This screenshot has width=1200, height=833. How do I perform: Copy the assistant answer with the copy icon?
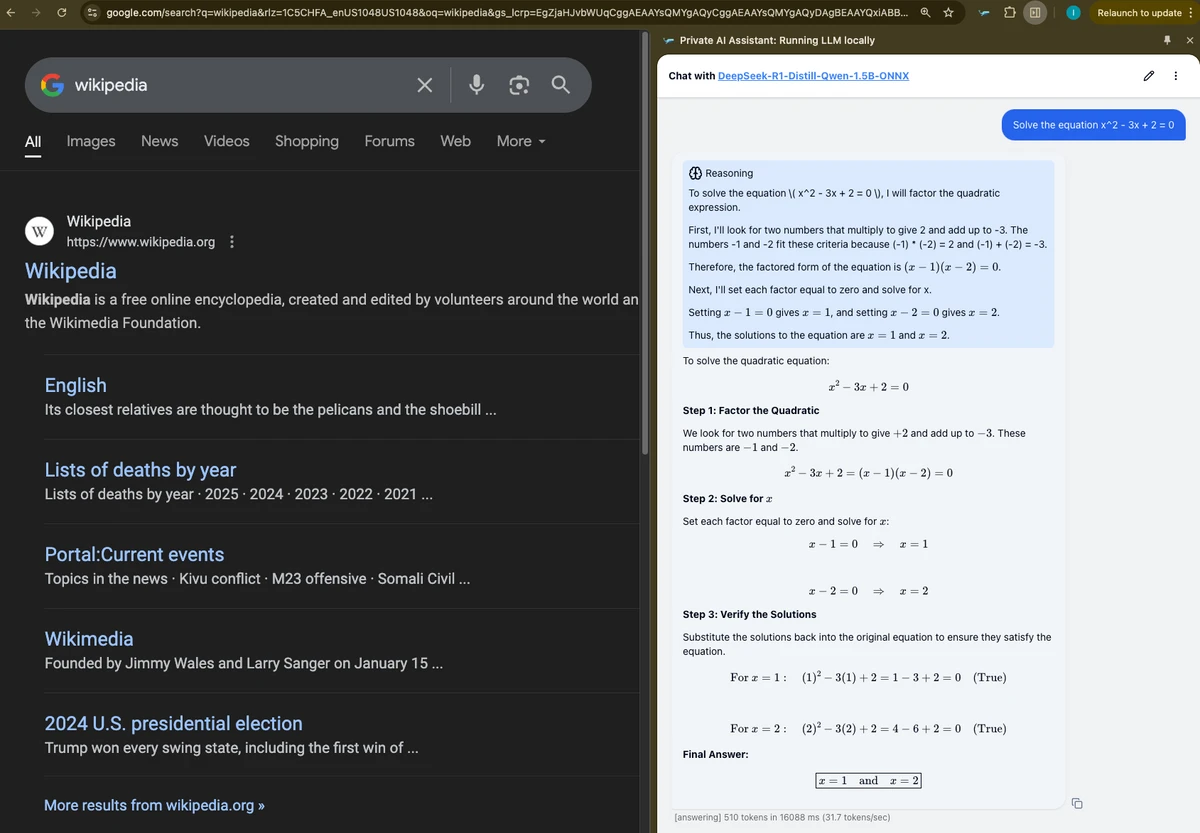(1077, 802)
